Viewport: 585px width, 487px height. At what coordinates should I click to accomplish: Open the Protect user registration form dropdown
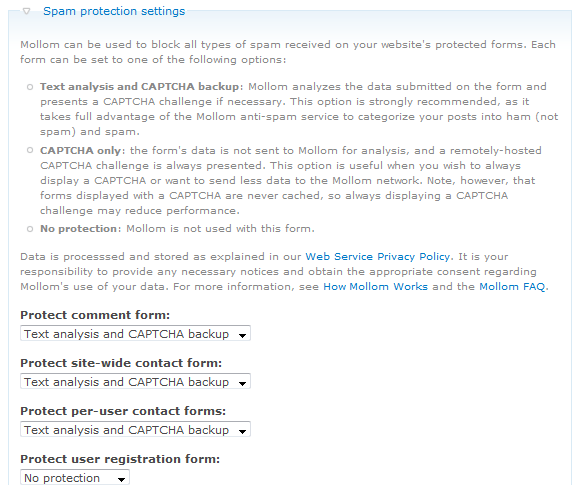click(x=75, y=477)
